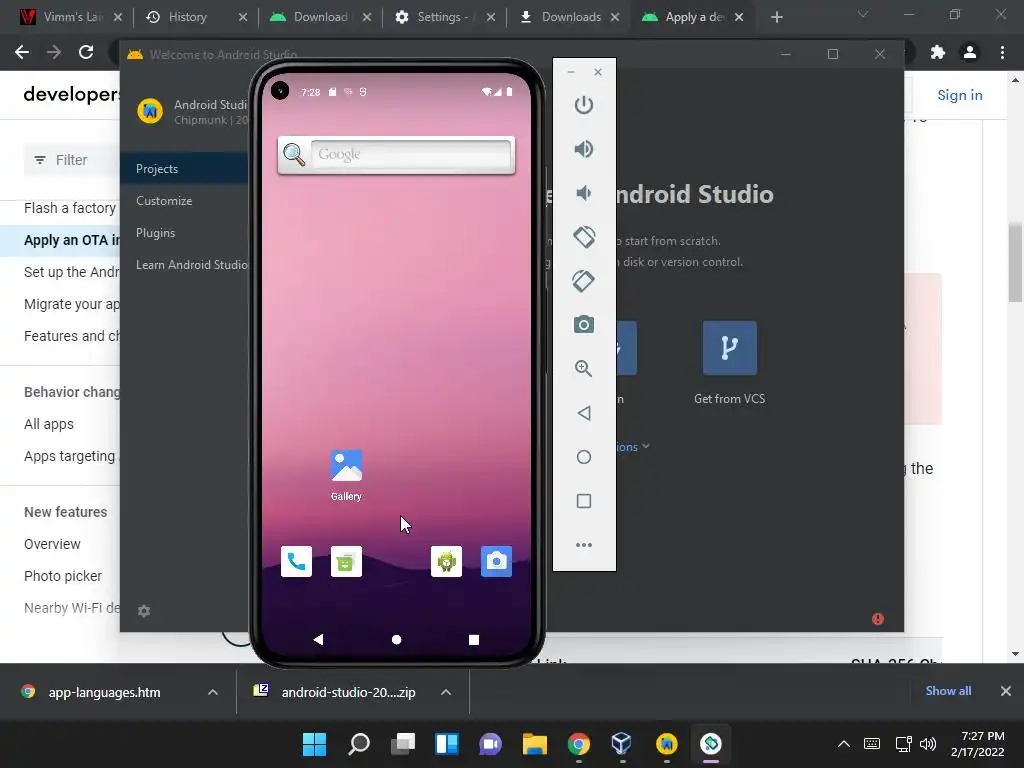Click the emulator toolbar Back triangle
Viewport: 1024px width, 768px height.
coord(584,413)
